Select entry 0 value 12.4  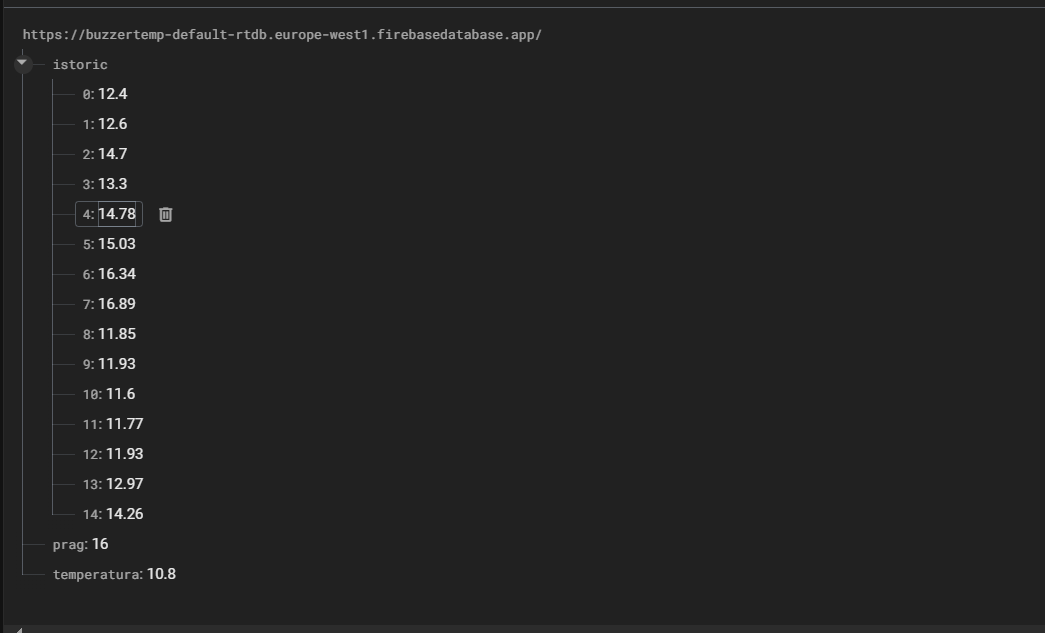click(x=113, y=94)
